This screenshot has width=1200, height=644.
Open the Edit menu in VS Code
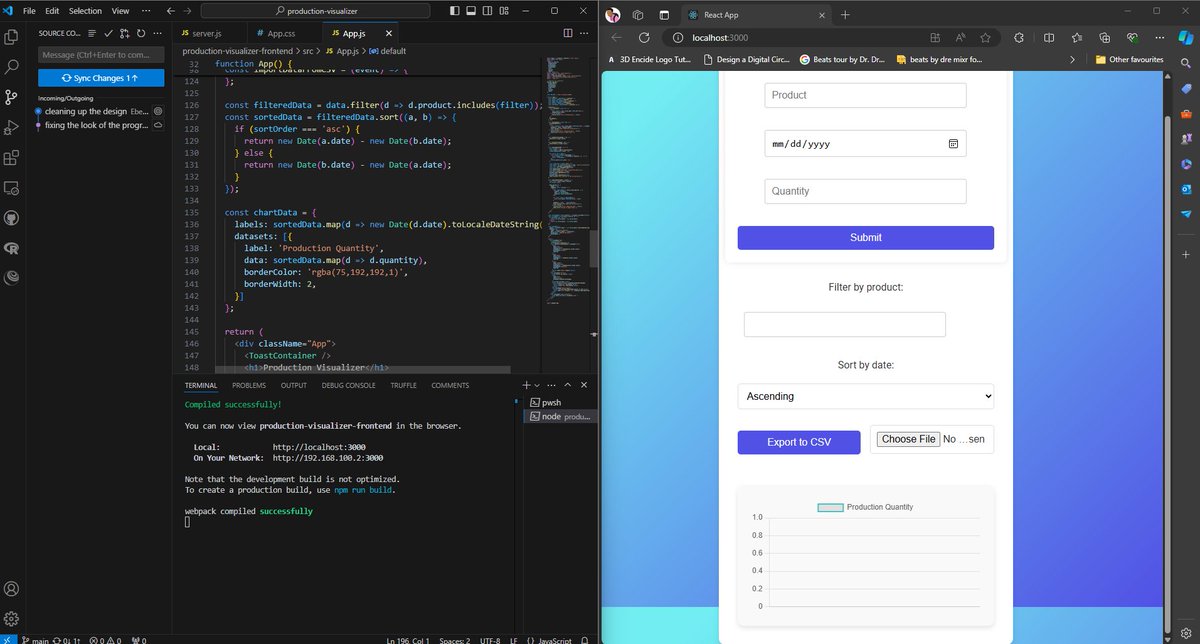click(x=52, y=10)
